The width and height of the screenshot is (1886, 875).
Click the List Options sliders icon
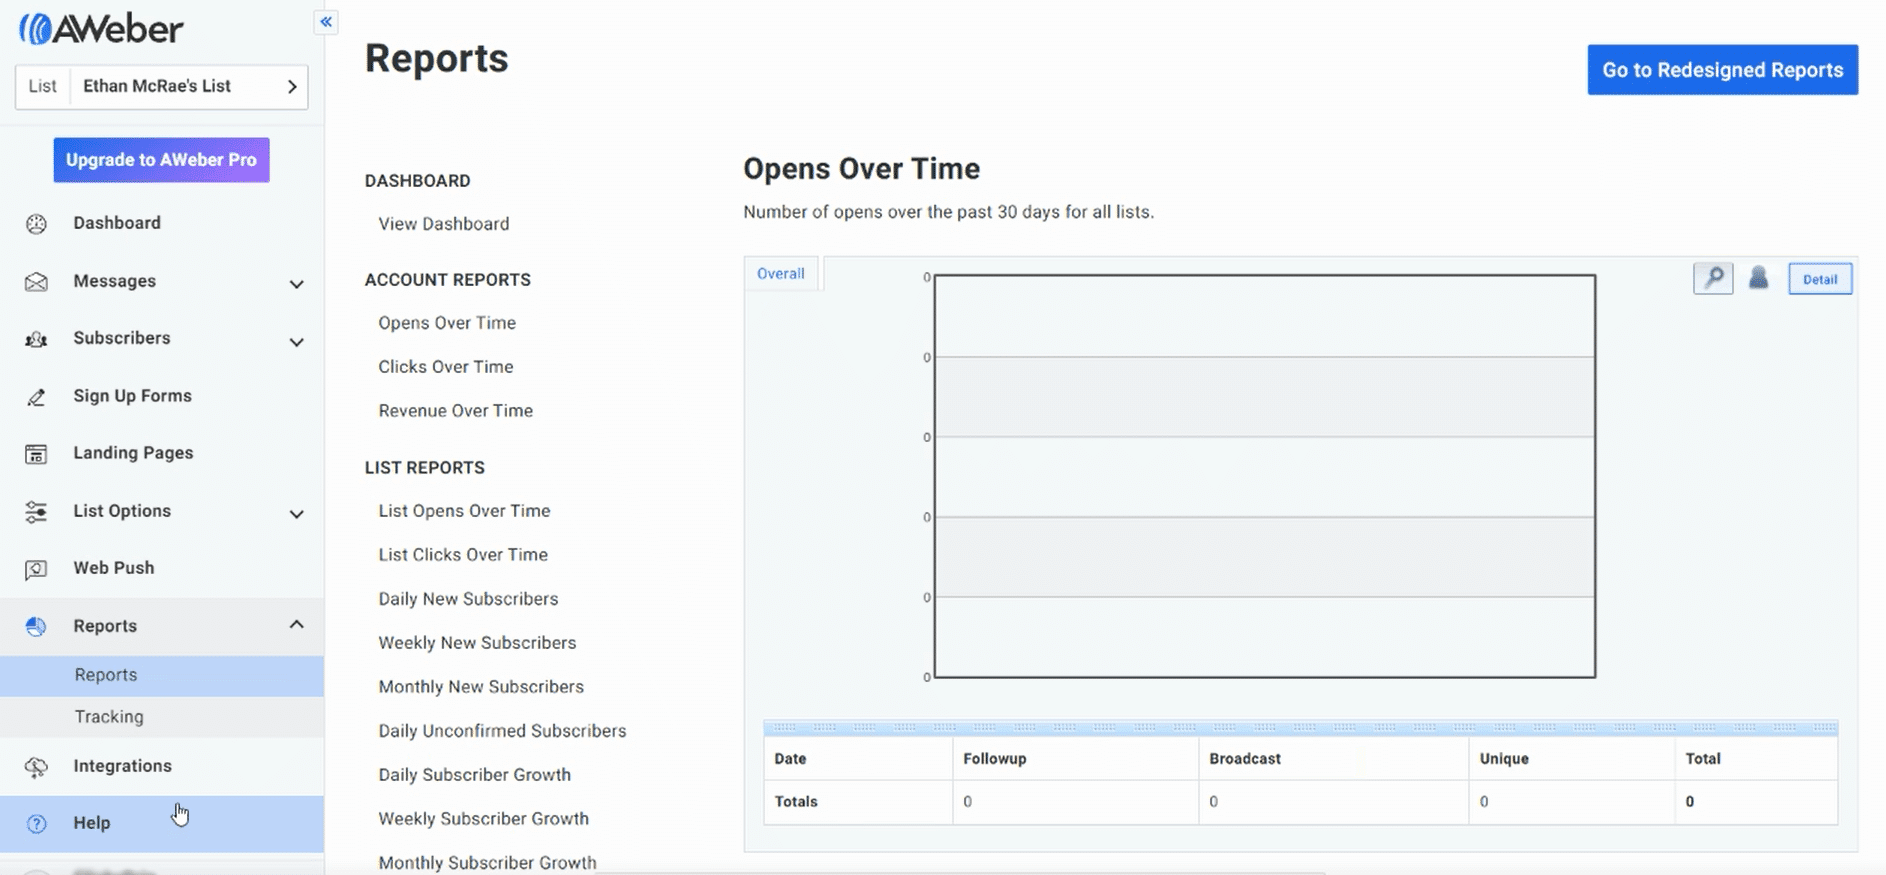click(36, 512)
